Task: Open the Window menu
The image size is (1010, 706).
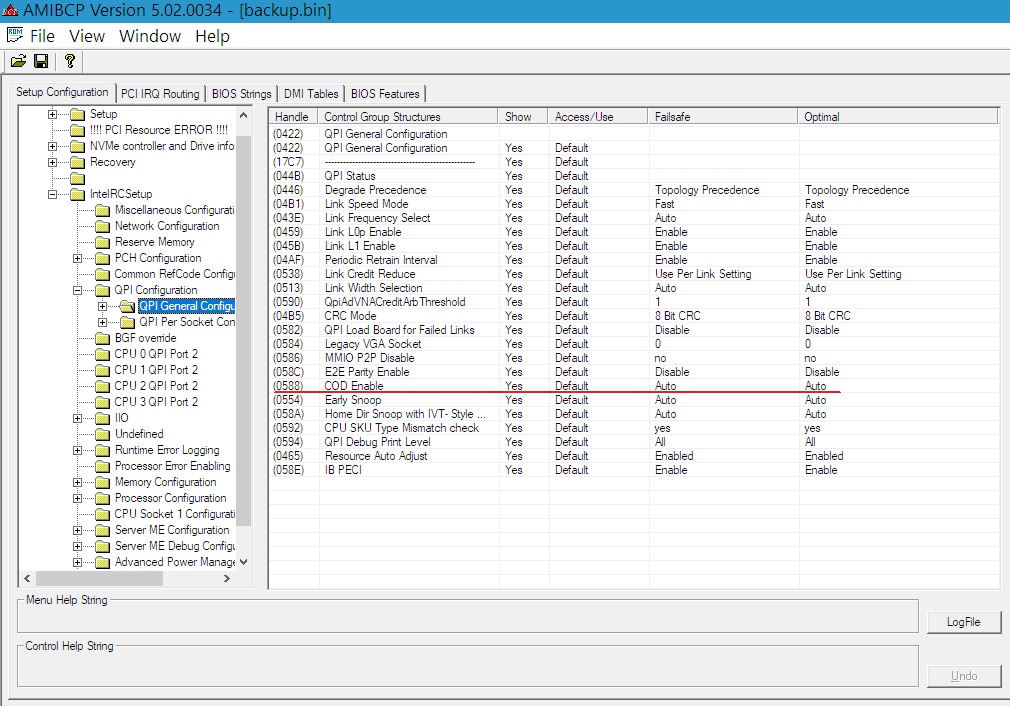Action: coord(150,36)
